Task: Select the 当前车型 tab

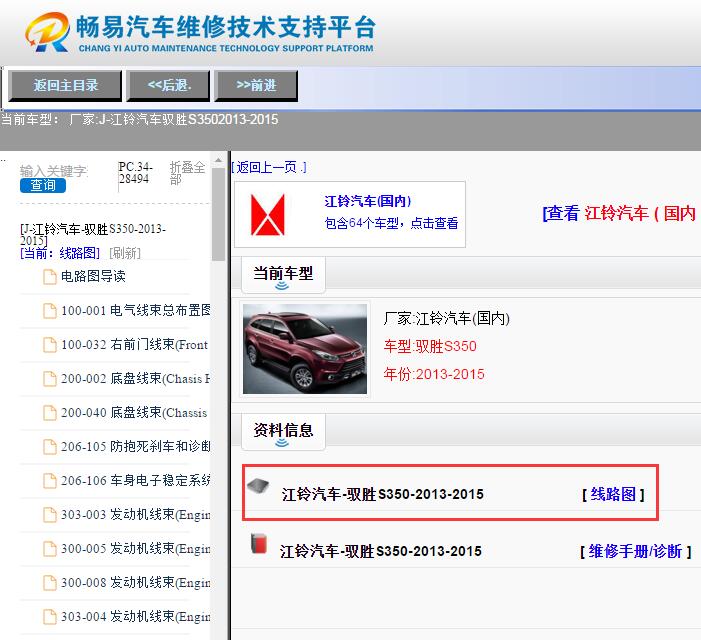Action: [x=283, y=274]
